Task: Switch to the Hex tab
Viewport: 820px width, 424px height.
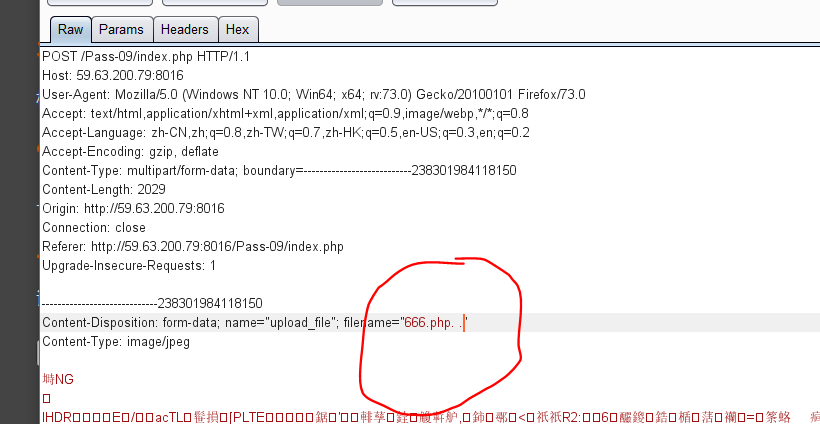Action: [237, 29]
